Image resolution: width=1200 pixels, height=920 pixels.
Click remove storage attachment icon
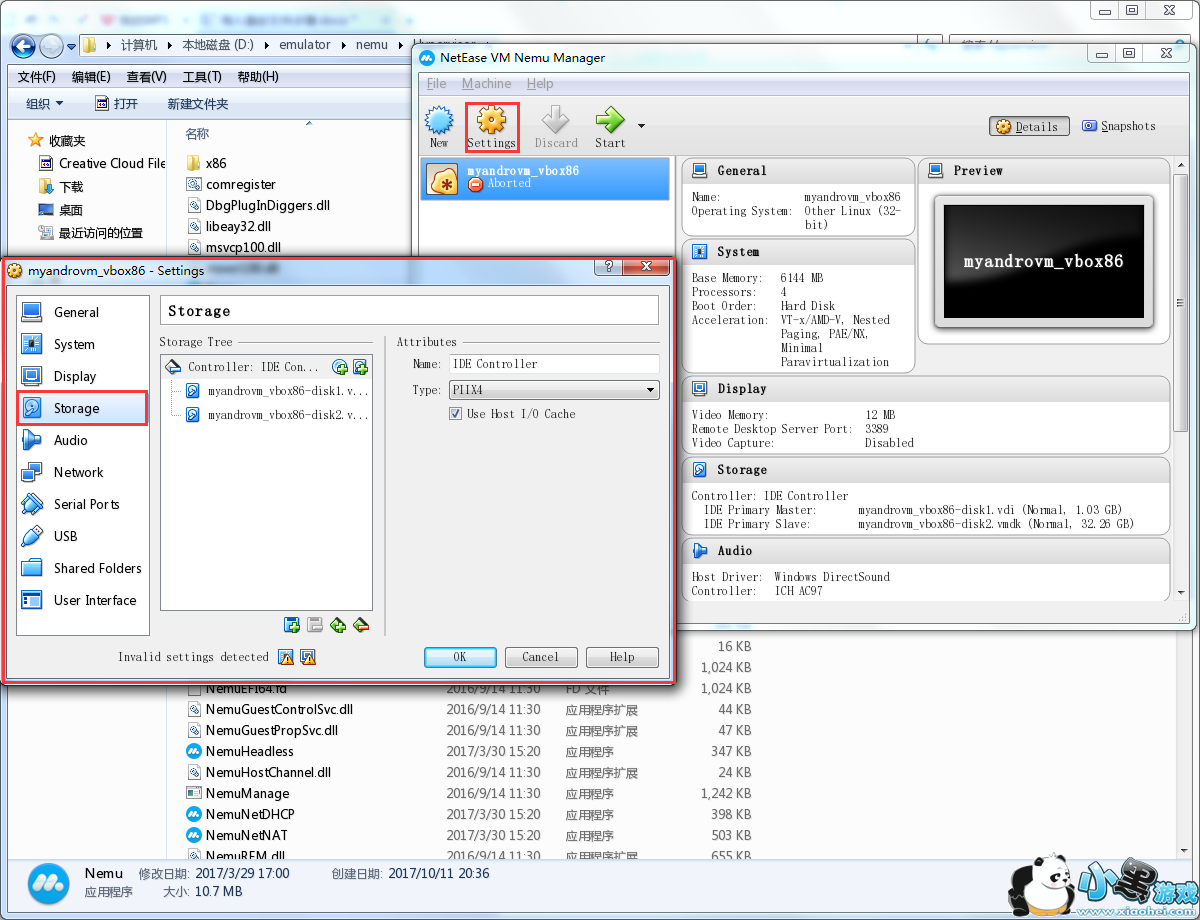(x=361, y=625)
